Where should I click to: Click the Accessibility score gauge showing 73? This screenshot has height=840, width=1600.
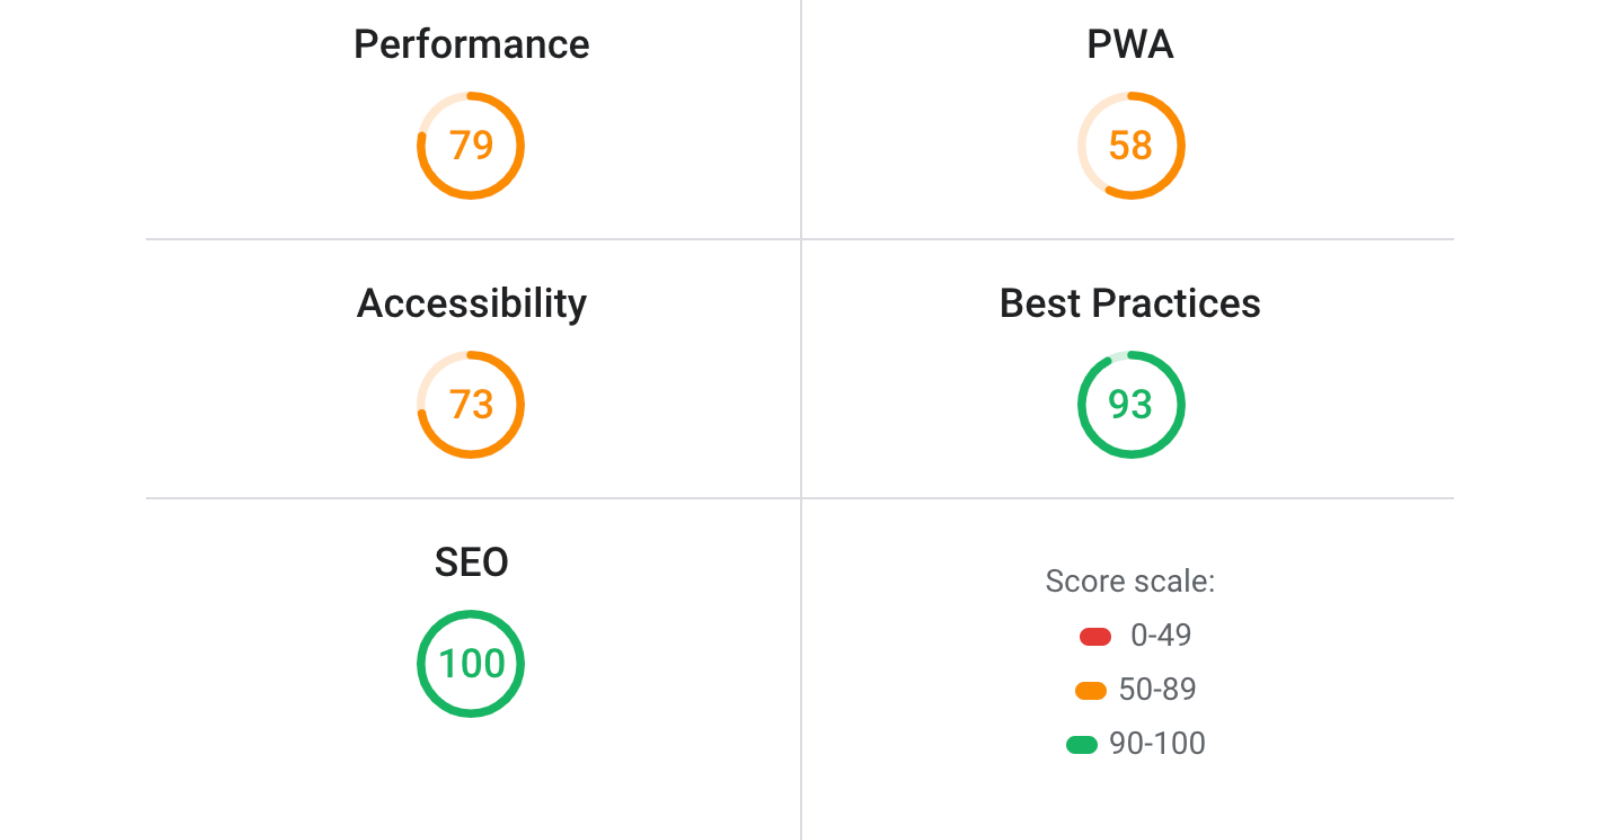tap(470, 404)
